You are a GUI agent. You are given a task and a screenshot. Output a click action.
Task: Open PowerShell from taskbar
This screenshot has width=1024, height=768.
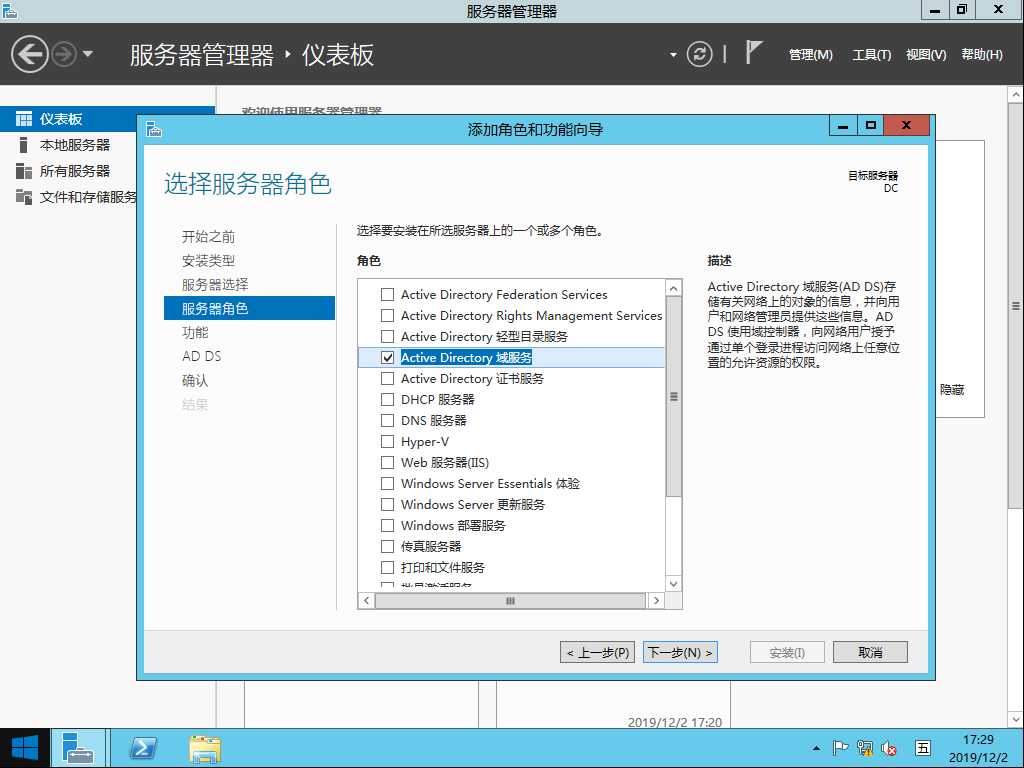142,748
